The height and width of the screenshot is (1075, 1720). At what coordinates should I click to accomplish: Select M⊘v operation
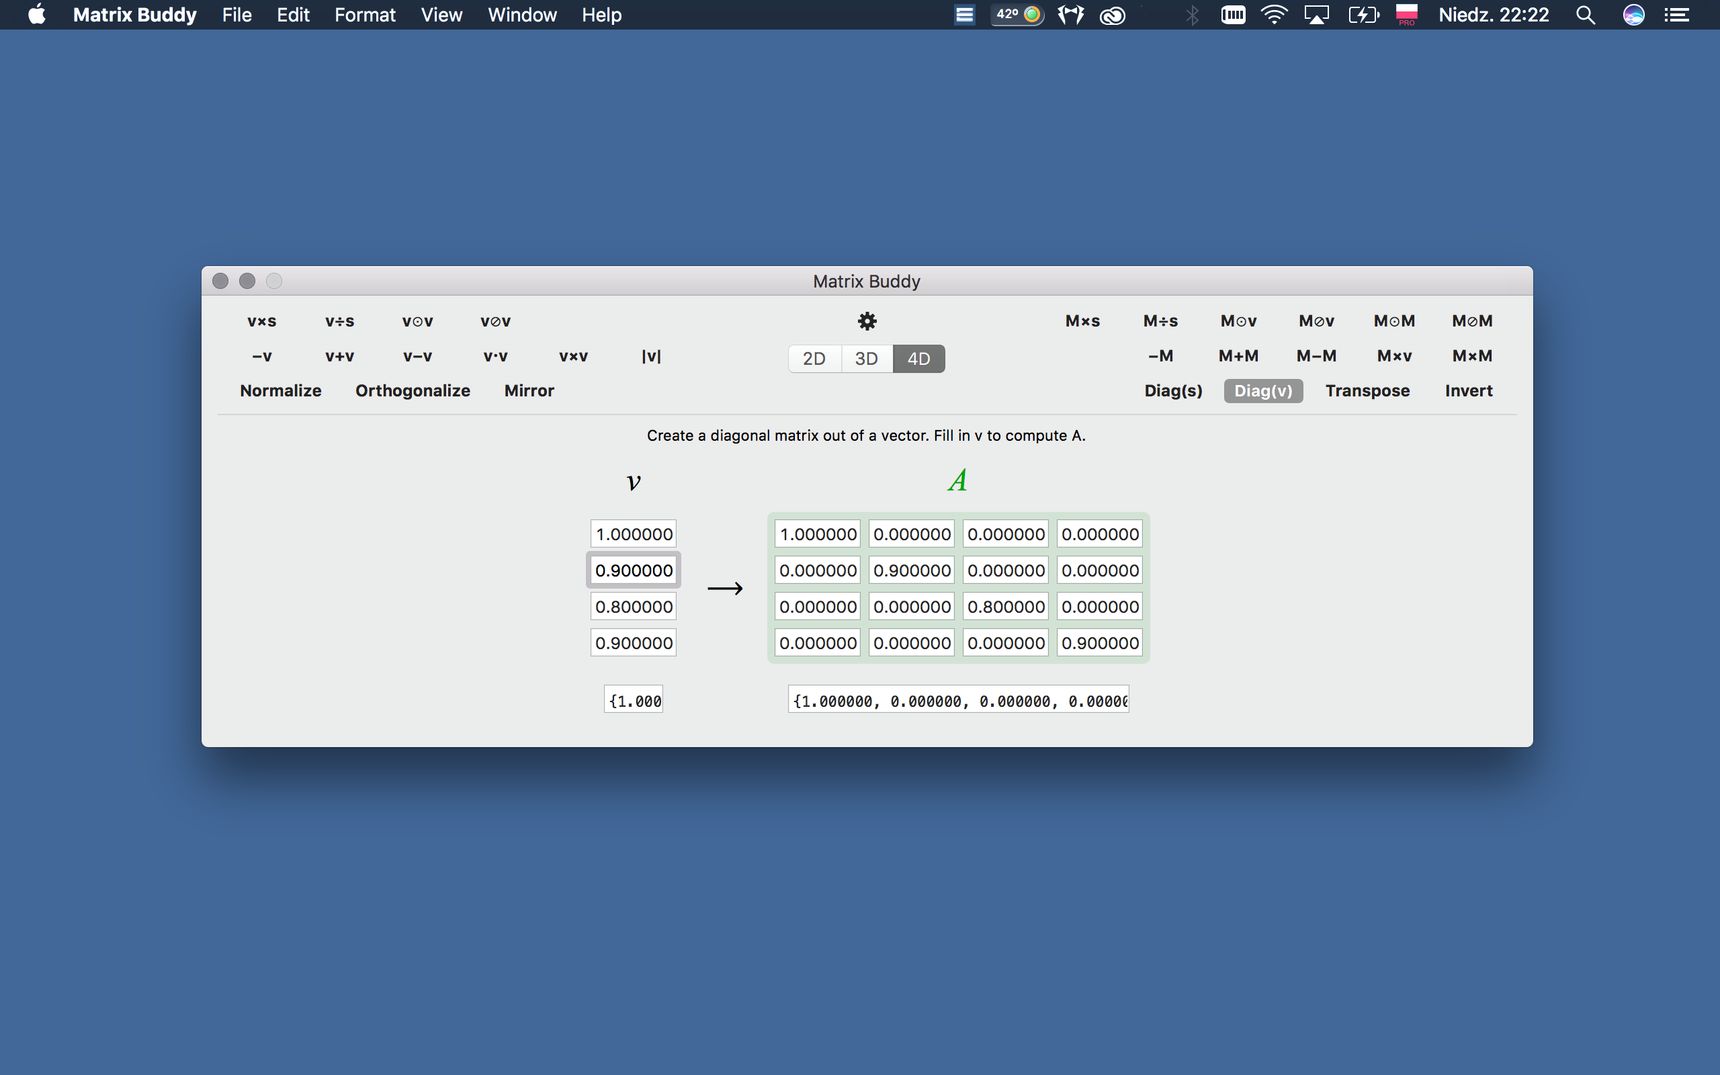coord(1317,321)
